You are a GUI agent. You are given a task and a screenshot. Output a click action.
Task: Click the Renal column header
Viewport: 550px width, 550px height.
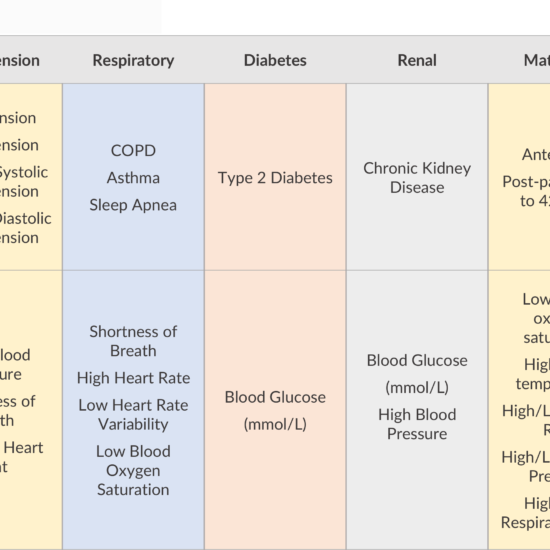[417, 60]
